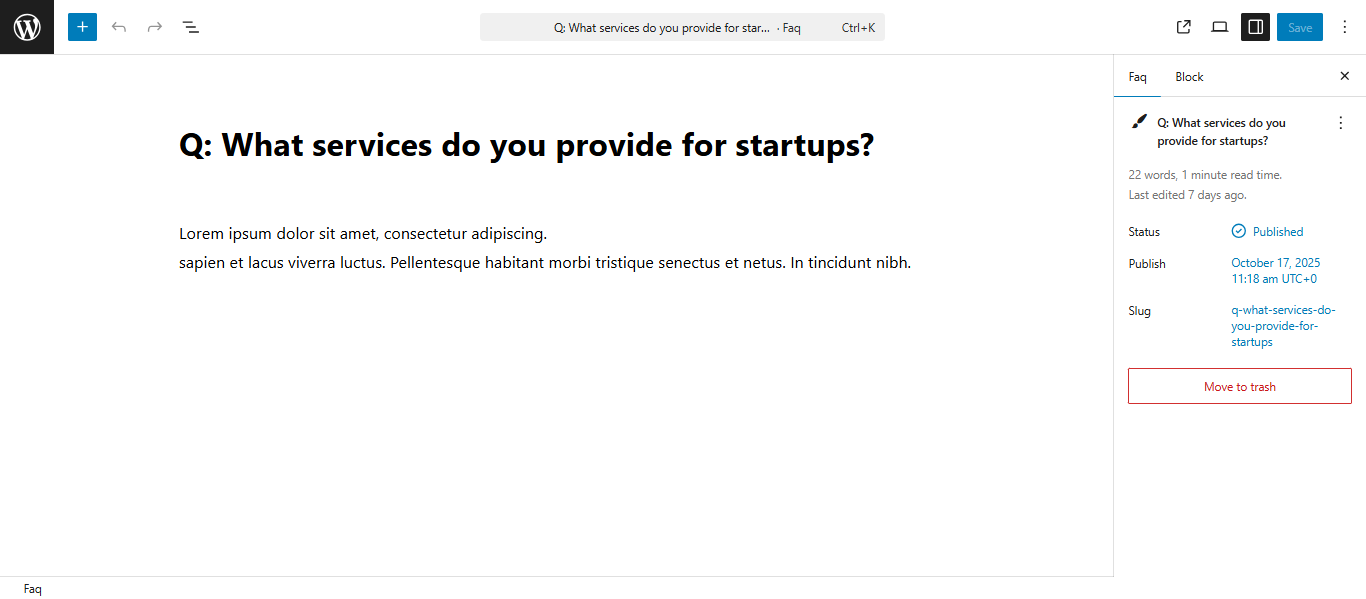This screenshot has height=599, width=1366.
Task: View the Faq in new tab icon
Action: click(x=1184, y=27)
